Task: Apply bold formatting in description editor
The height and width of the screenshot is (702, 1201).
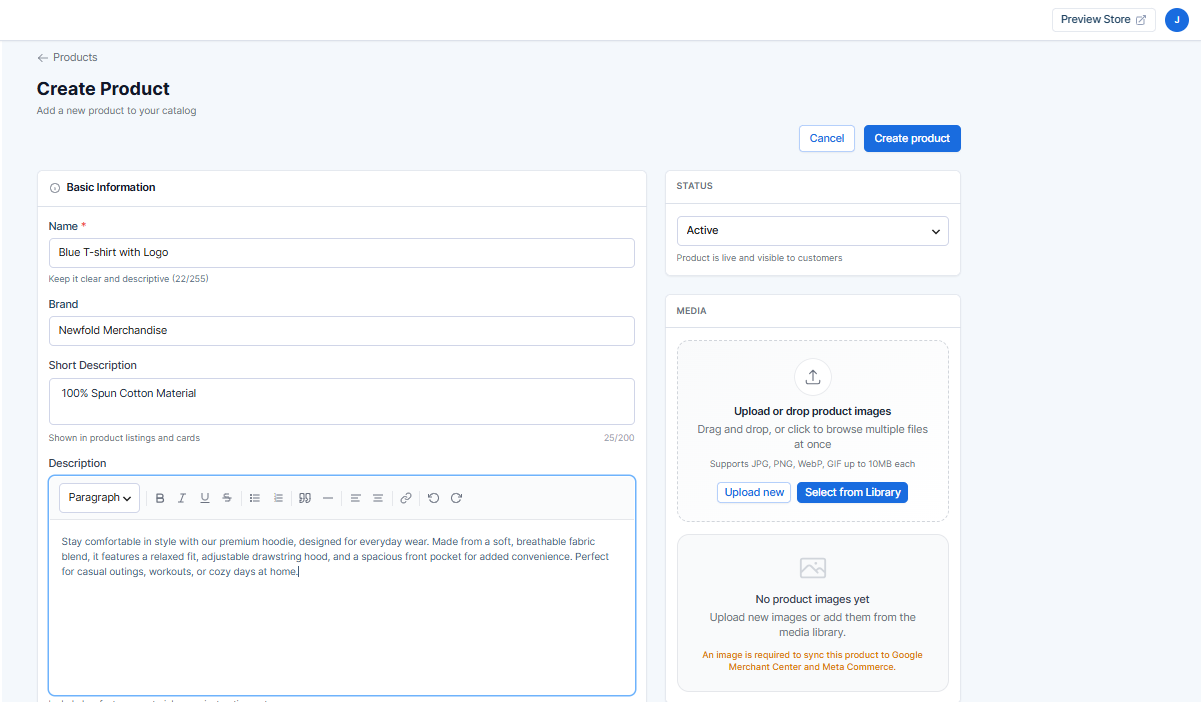Action: click(x=160, y=498)
